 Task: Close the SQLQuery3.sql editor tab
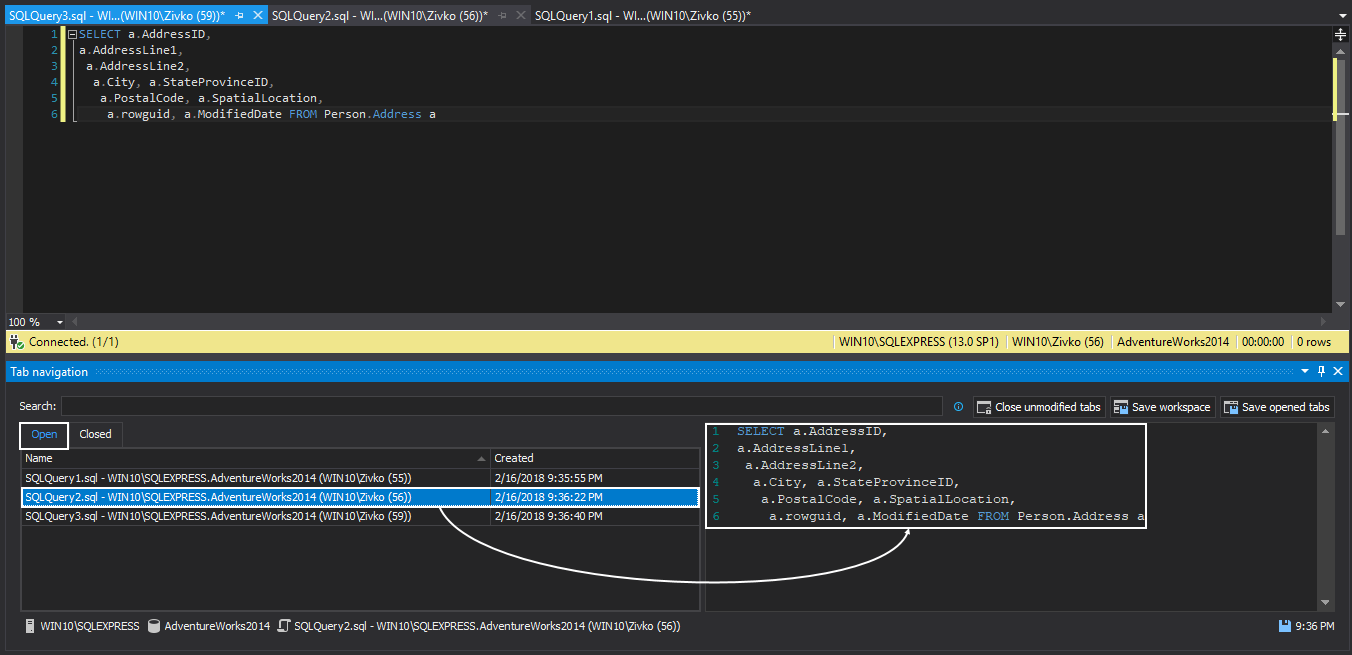point(258,16)
